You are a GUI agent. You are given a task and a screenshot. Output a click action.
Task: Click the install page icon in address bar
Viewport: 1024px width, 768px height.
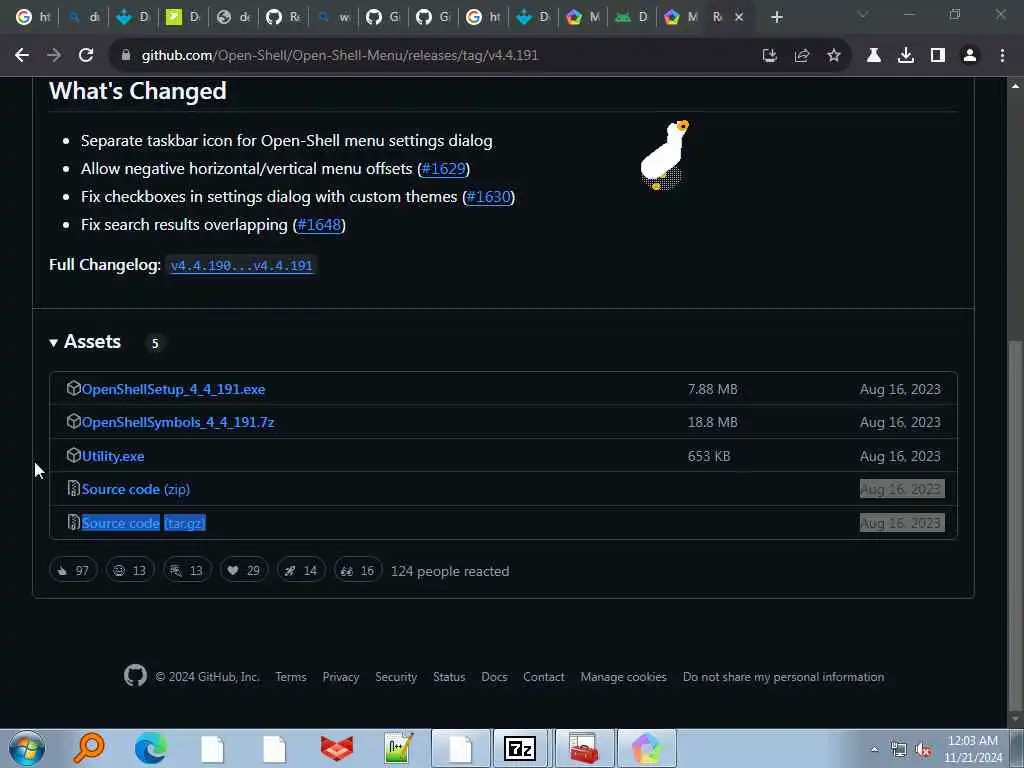coord(770,56)
